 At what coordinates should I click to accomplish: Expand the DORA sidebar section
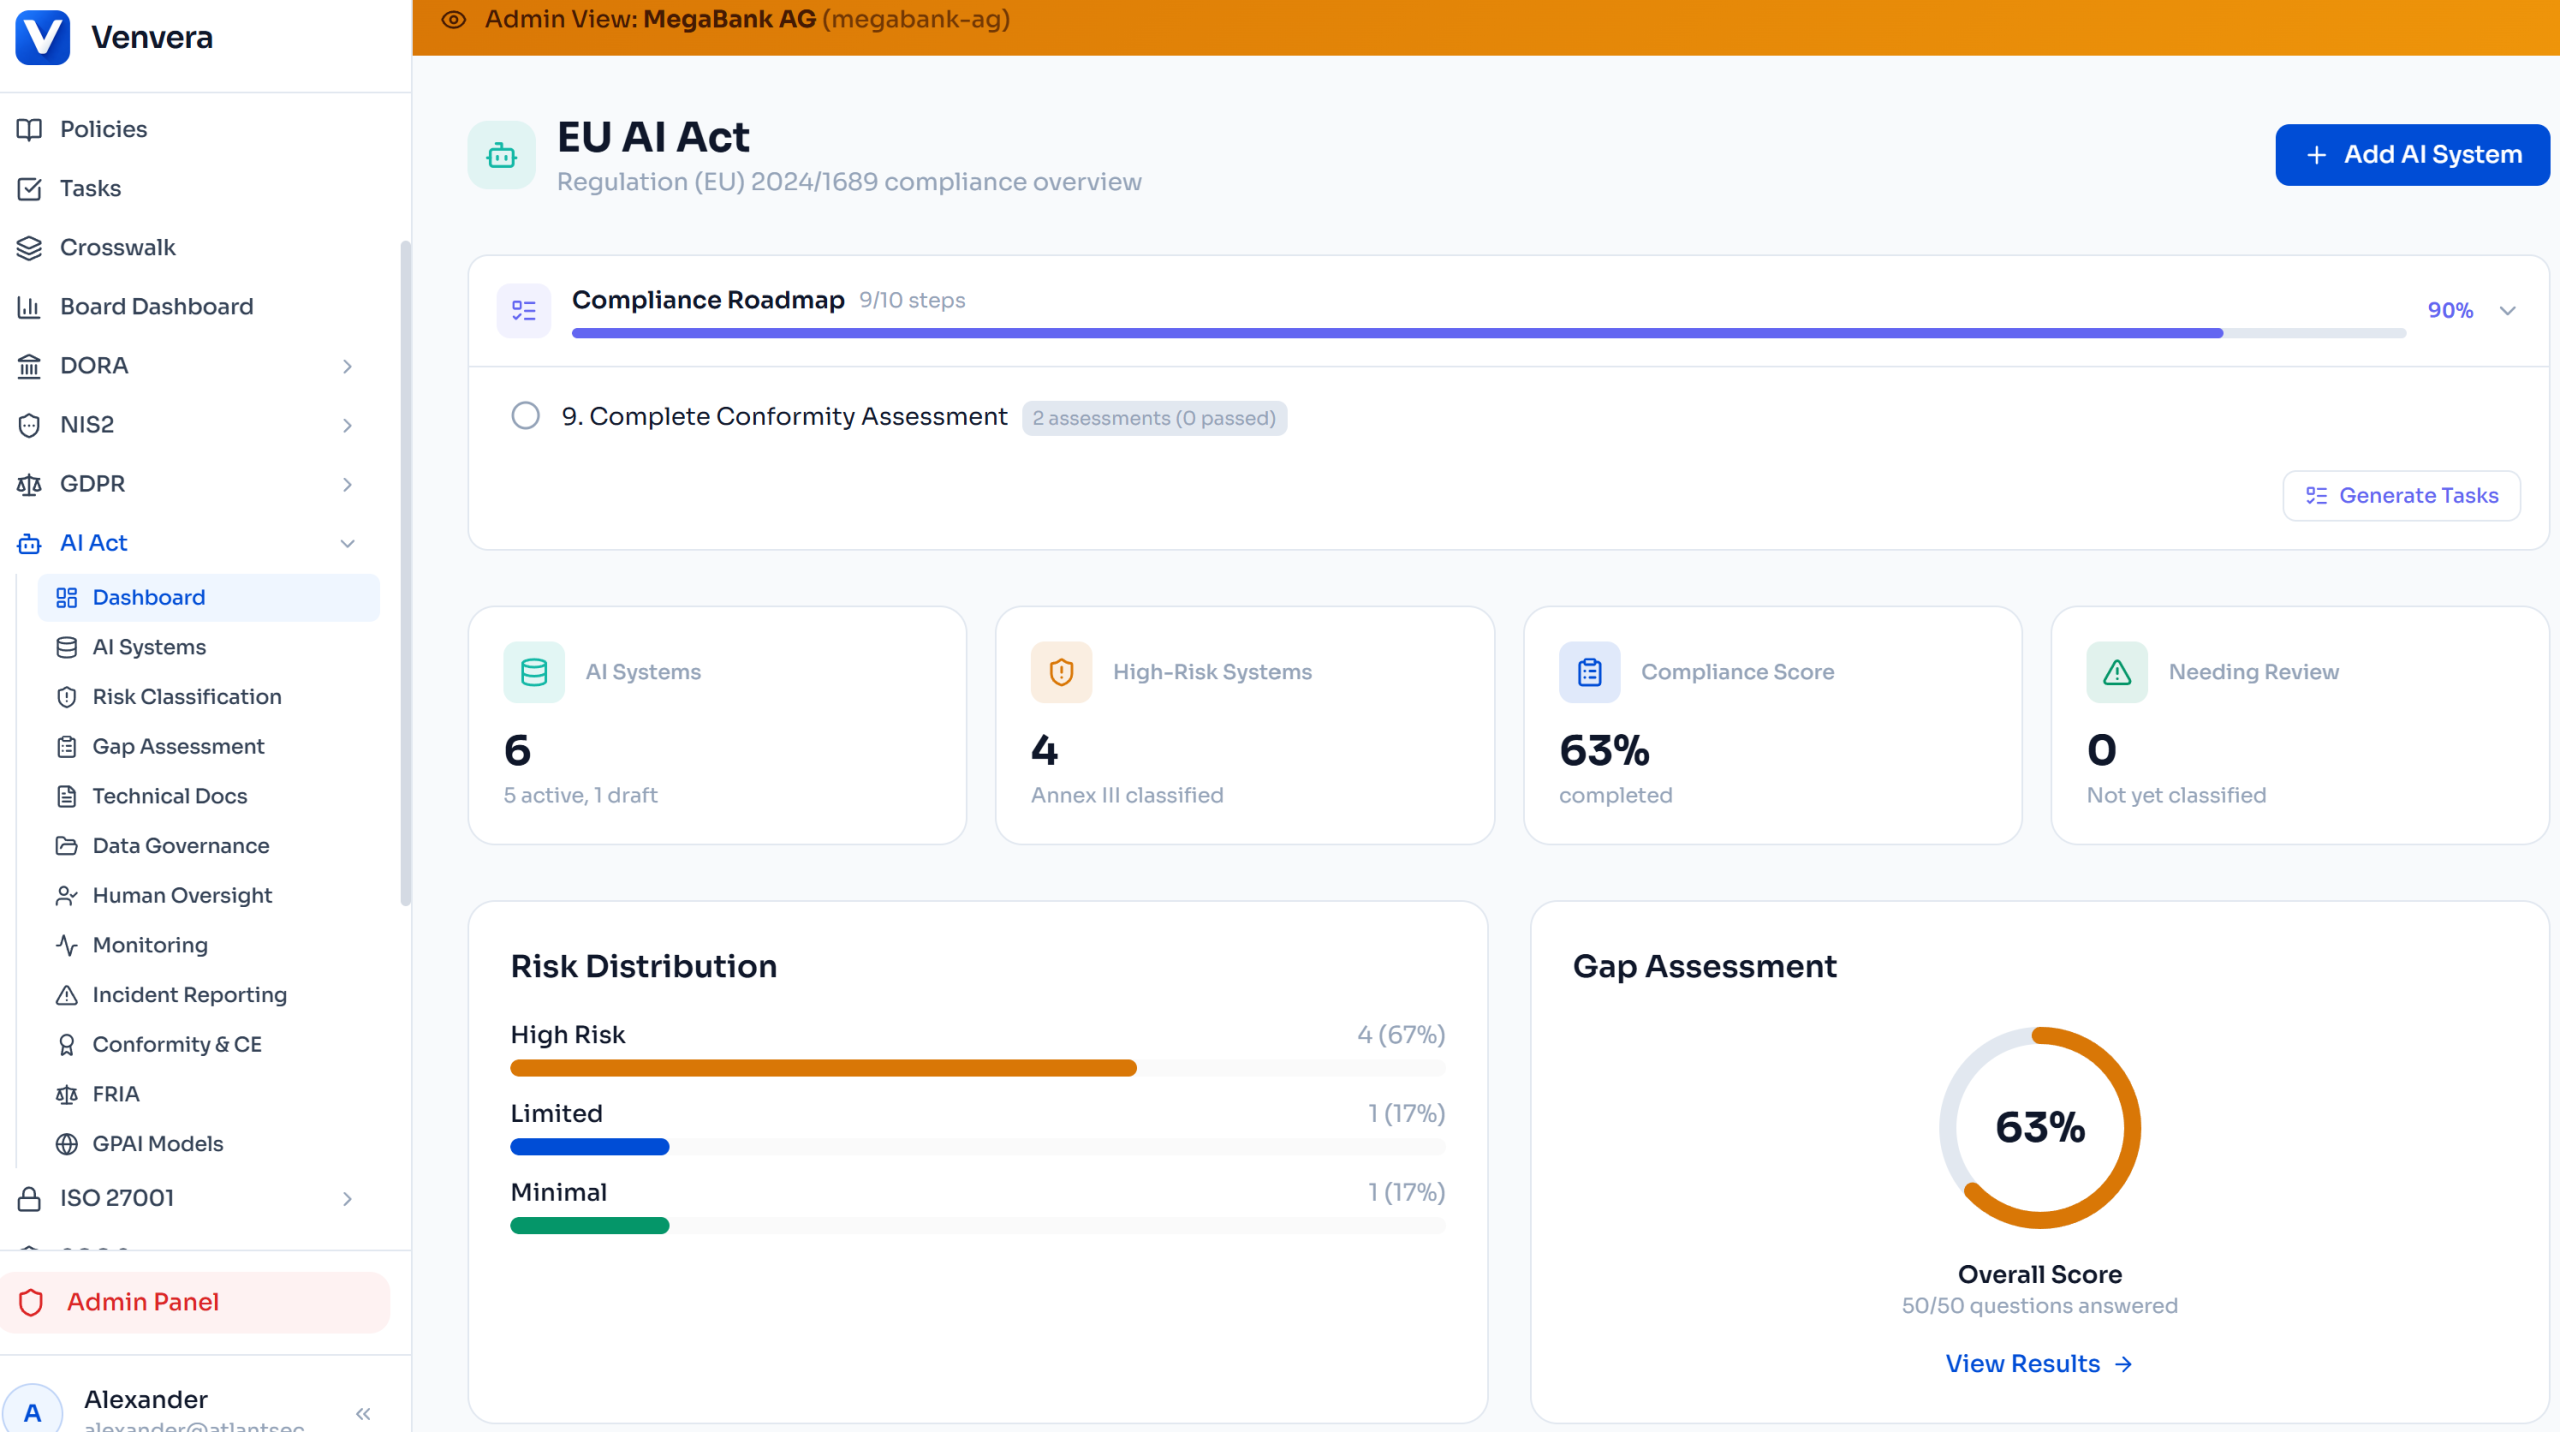click(347, 366)
